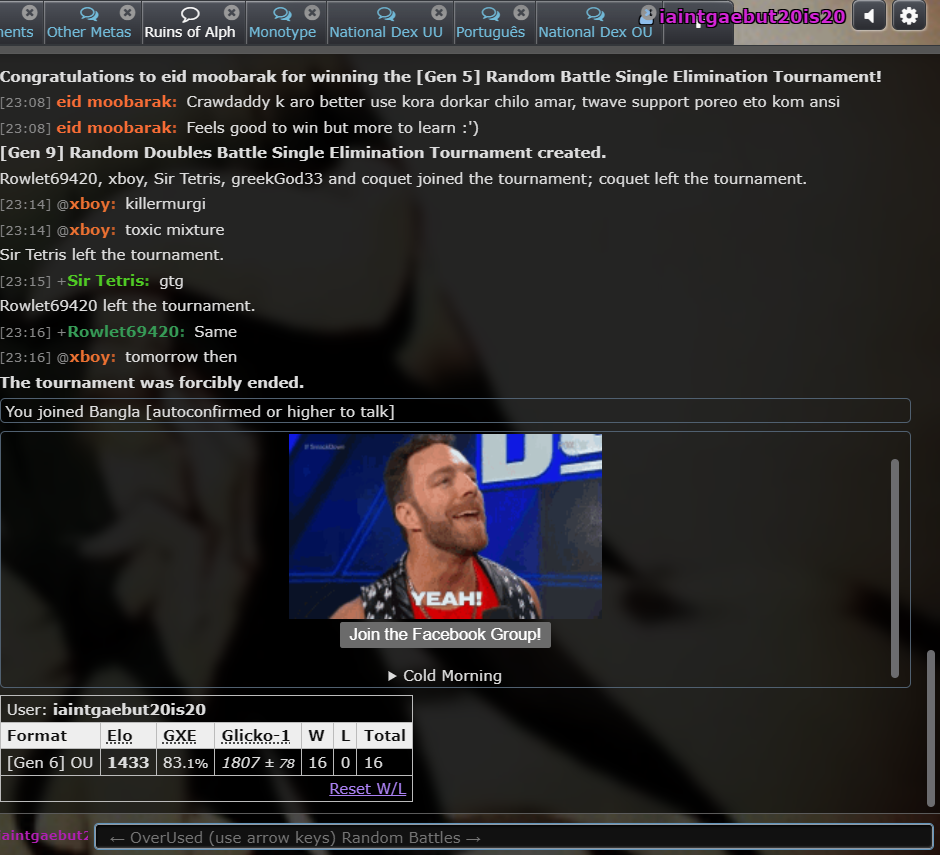Viewport: 940px width, 855px height.
Task: Click Sir Tetris username beside gtg
Action: coord(109,281)
